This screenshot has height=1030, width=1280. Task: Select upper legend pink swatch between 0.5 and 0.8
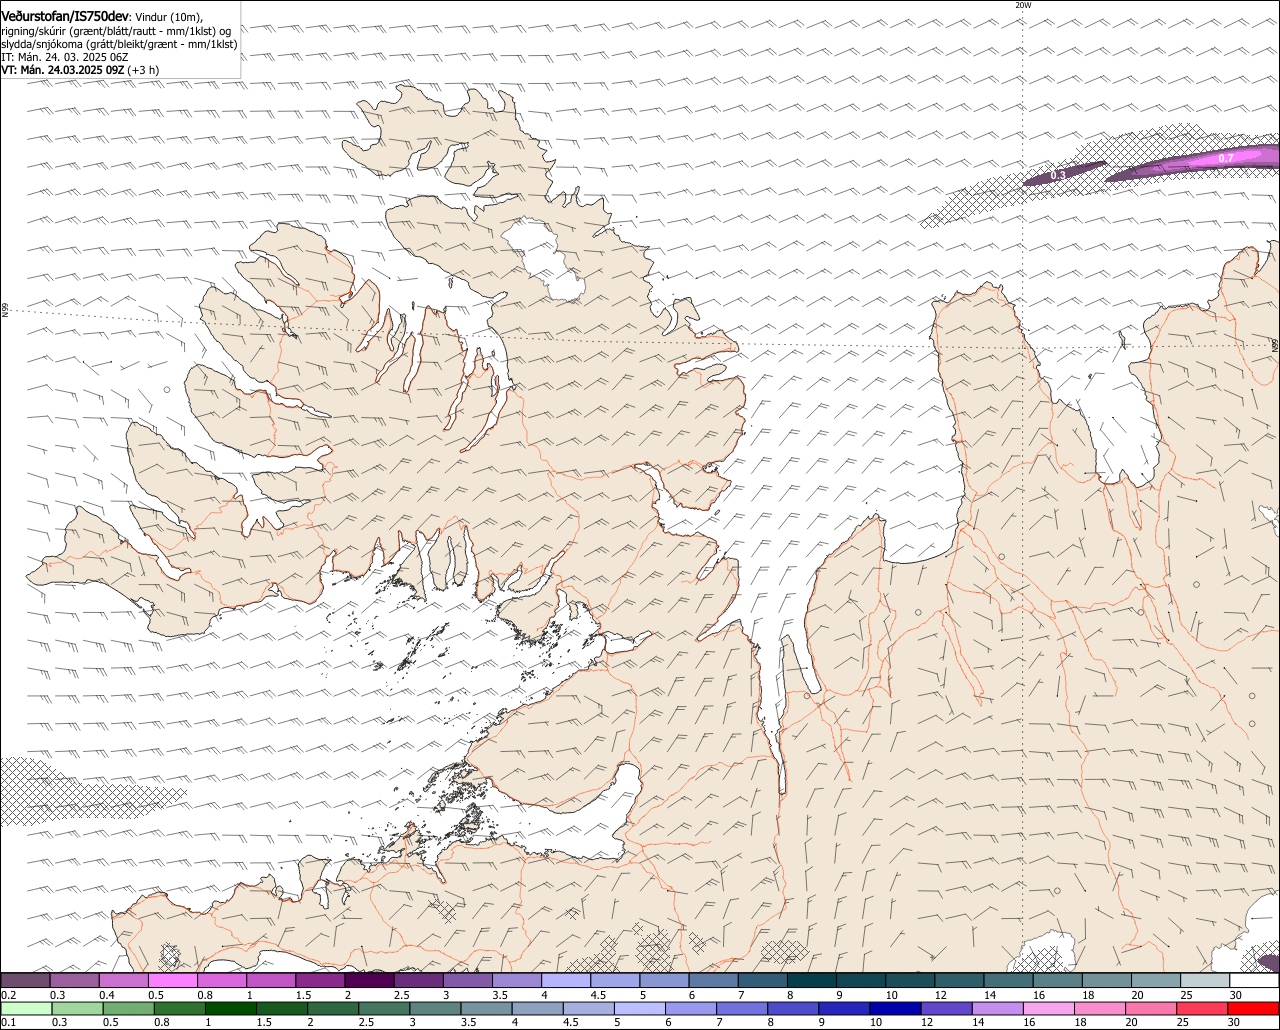[x=172, y=980]
